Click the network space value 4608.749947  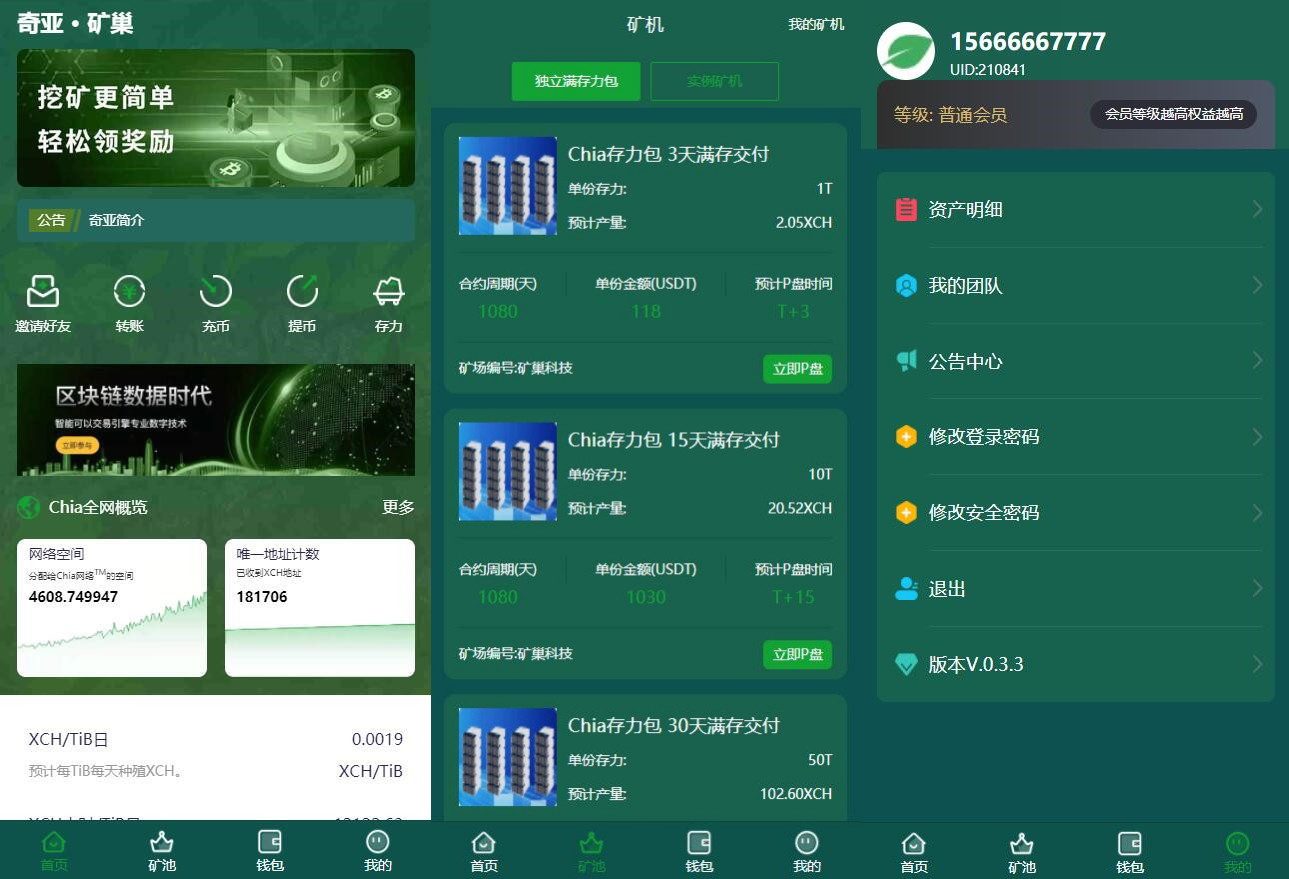coord(73,597)
